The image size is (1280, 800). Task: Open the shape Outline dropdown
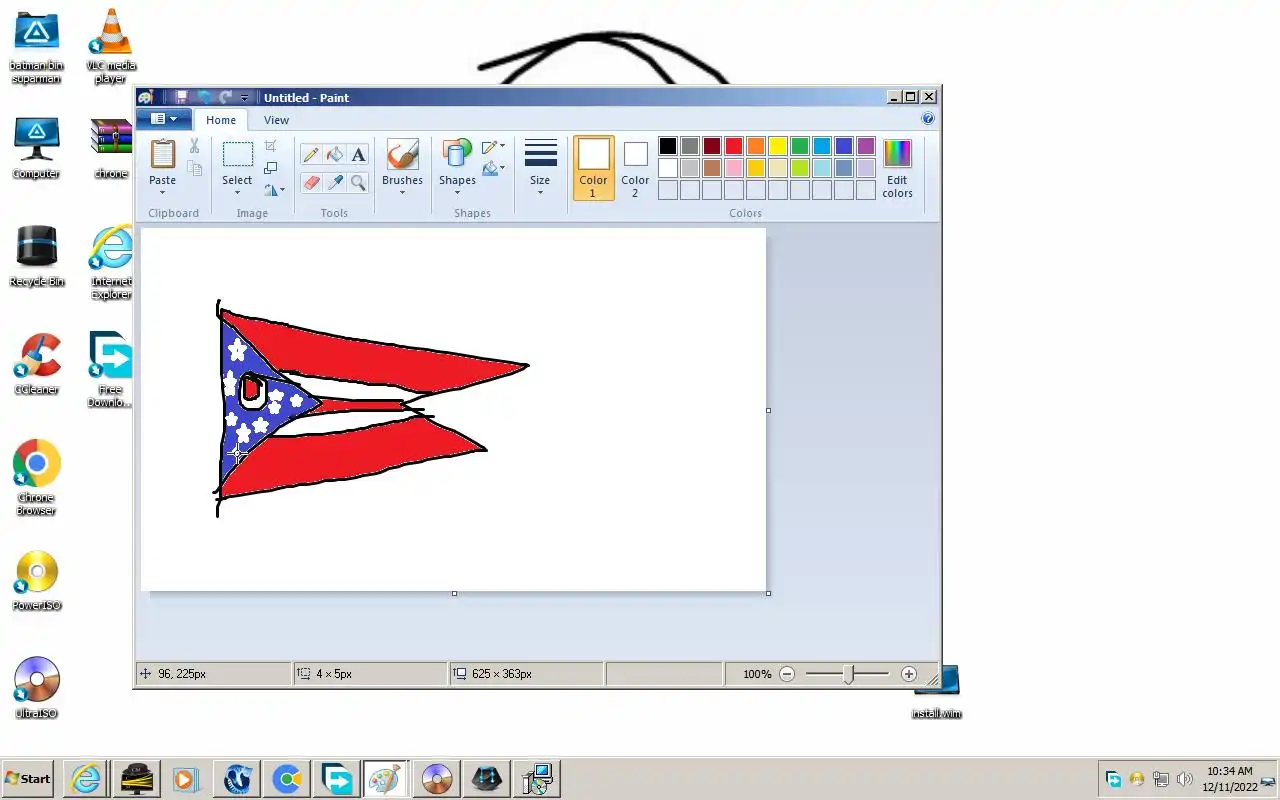point(493,146)
